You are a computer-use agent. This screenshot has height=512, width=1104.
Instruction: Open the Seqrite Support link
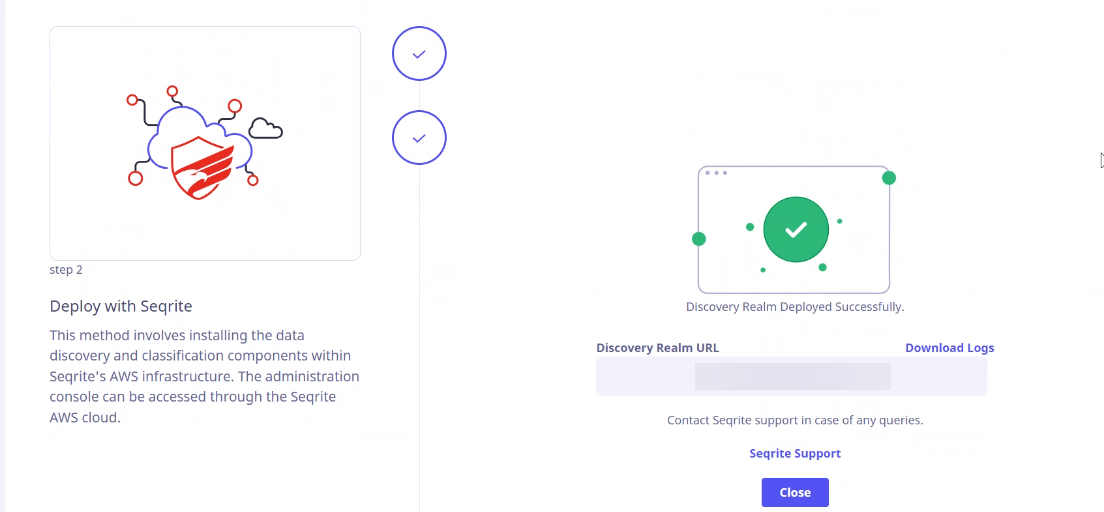click(x=795, y=454)
